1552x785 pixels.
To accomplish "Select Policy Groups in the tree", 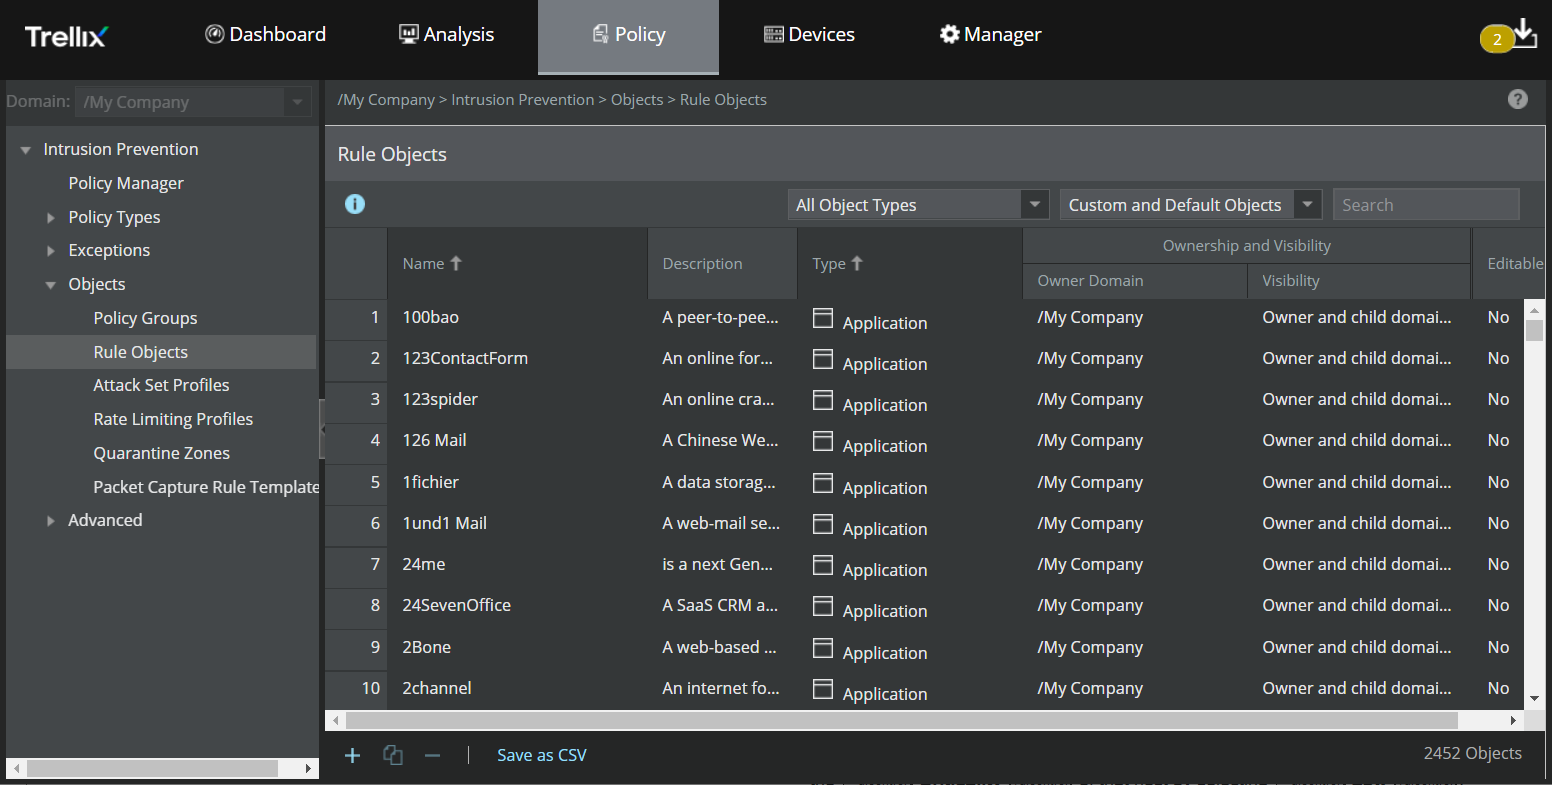I will [145, 318].
